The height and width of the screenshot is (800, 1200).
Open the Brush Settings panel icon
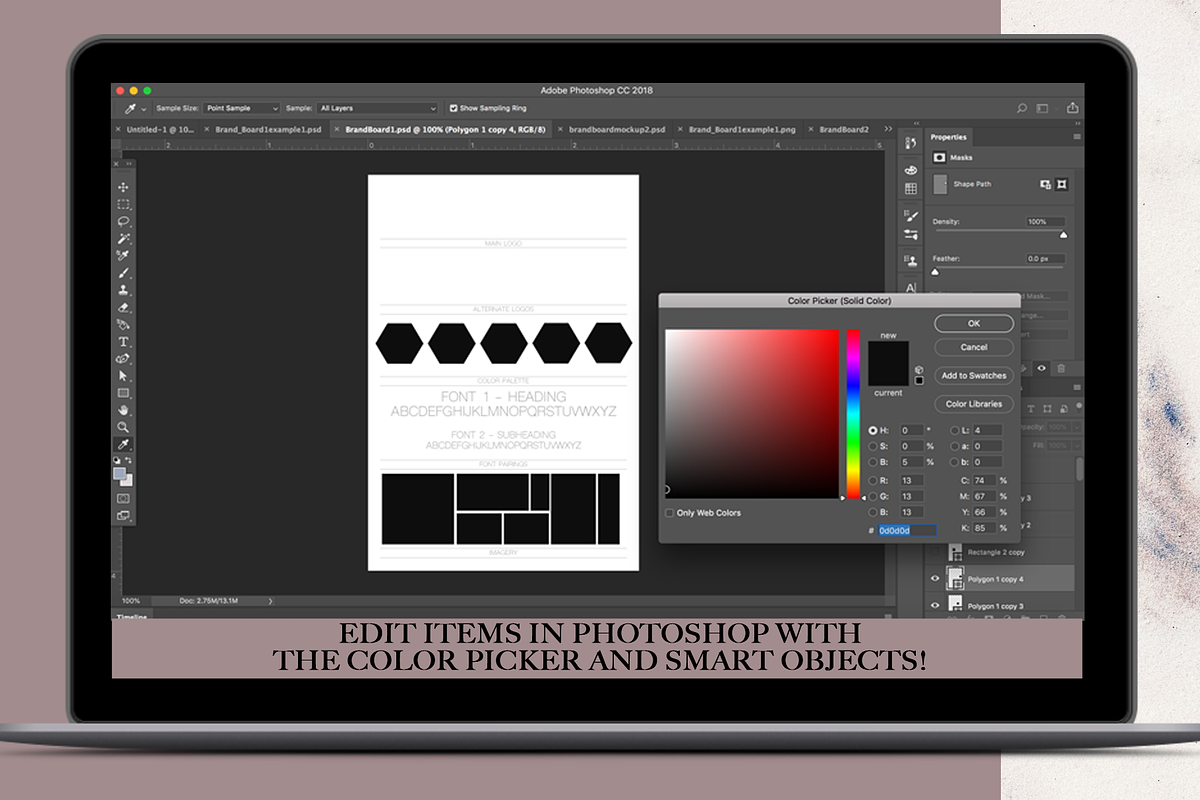[x=910, y=215]
